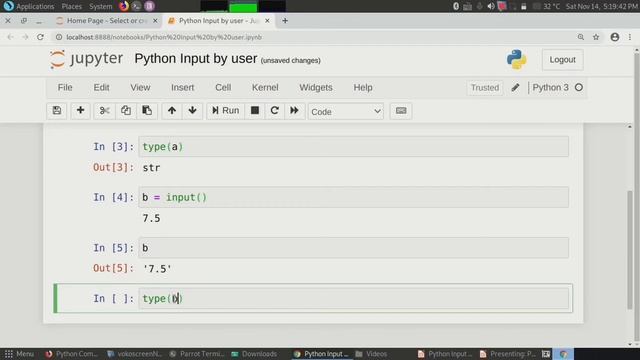This screenshot has height=360, width=640.
Task: Switch to Parrot Terminal taskbar item
Action: (x=198, y=354)
